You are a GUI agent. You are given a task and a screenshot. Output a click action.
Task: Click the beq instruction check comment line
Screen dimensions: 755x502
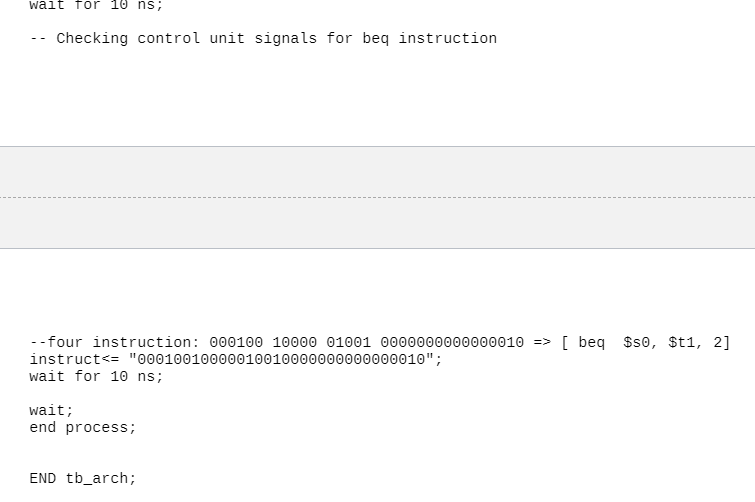263,38
